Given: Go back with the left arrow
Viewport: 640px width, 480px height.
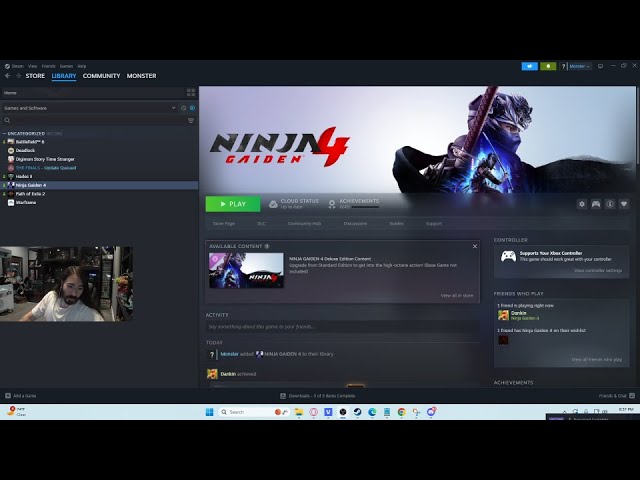Looking at the screenshot, I should coord(8,76).
